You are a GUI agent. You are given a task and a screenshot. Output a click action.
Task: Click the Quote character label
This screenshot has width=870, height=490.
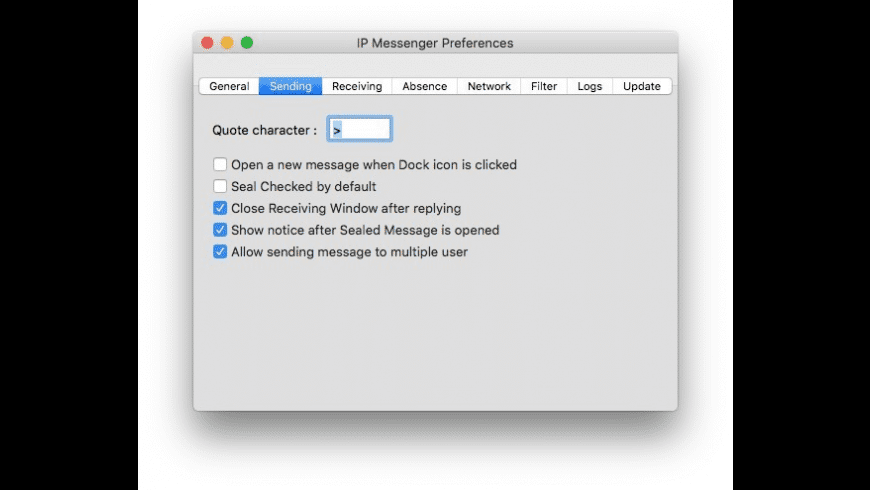click(264, 130)
